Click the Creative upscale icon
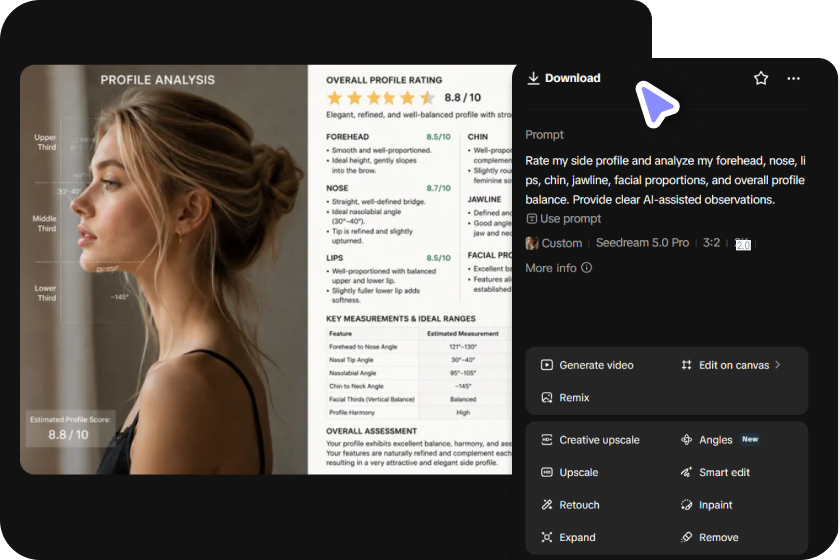 546,440
